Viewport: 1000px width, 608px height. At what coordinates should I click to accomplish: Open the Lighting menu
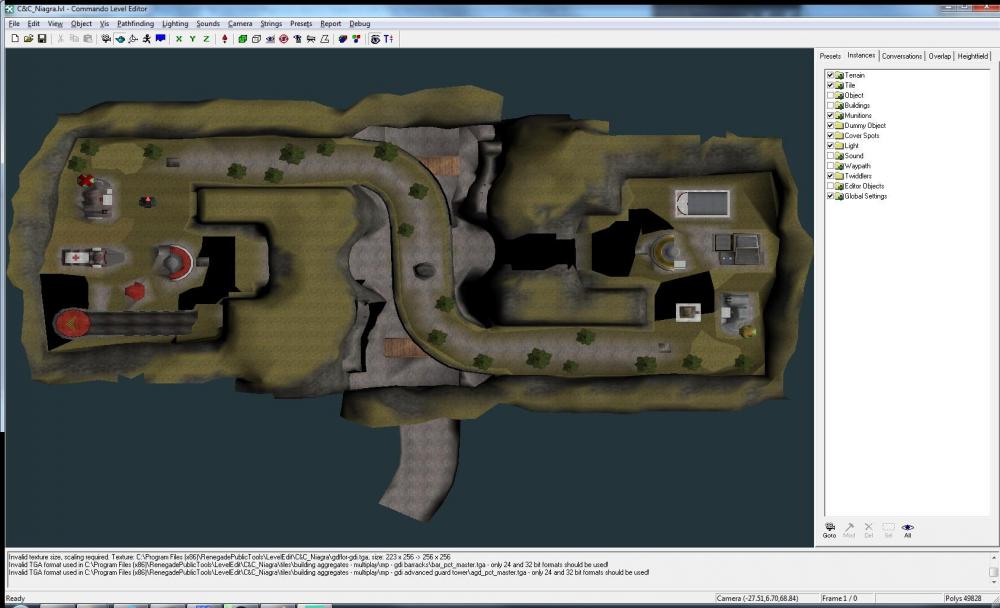(x=175, y=23)
